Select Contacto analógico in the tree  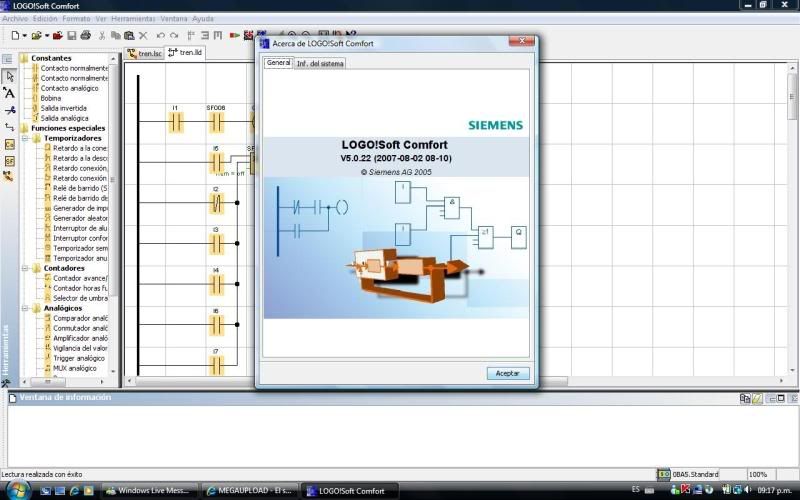[x=69, y=88]
